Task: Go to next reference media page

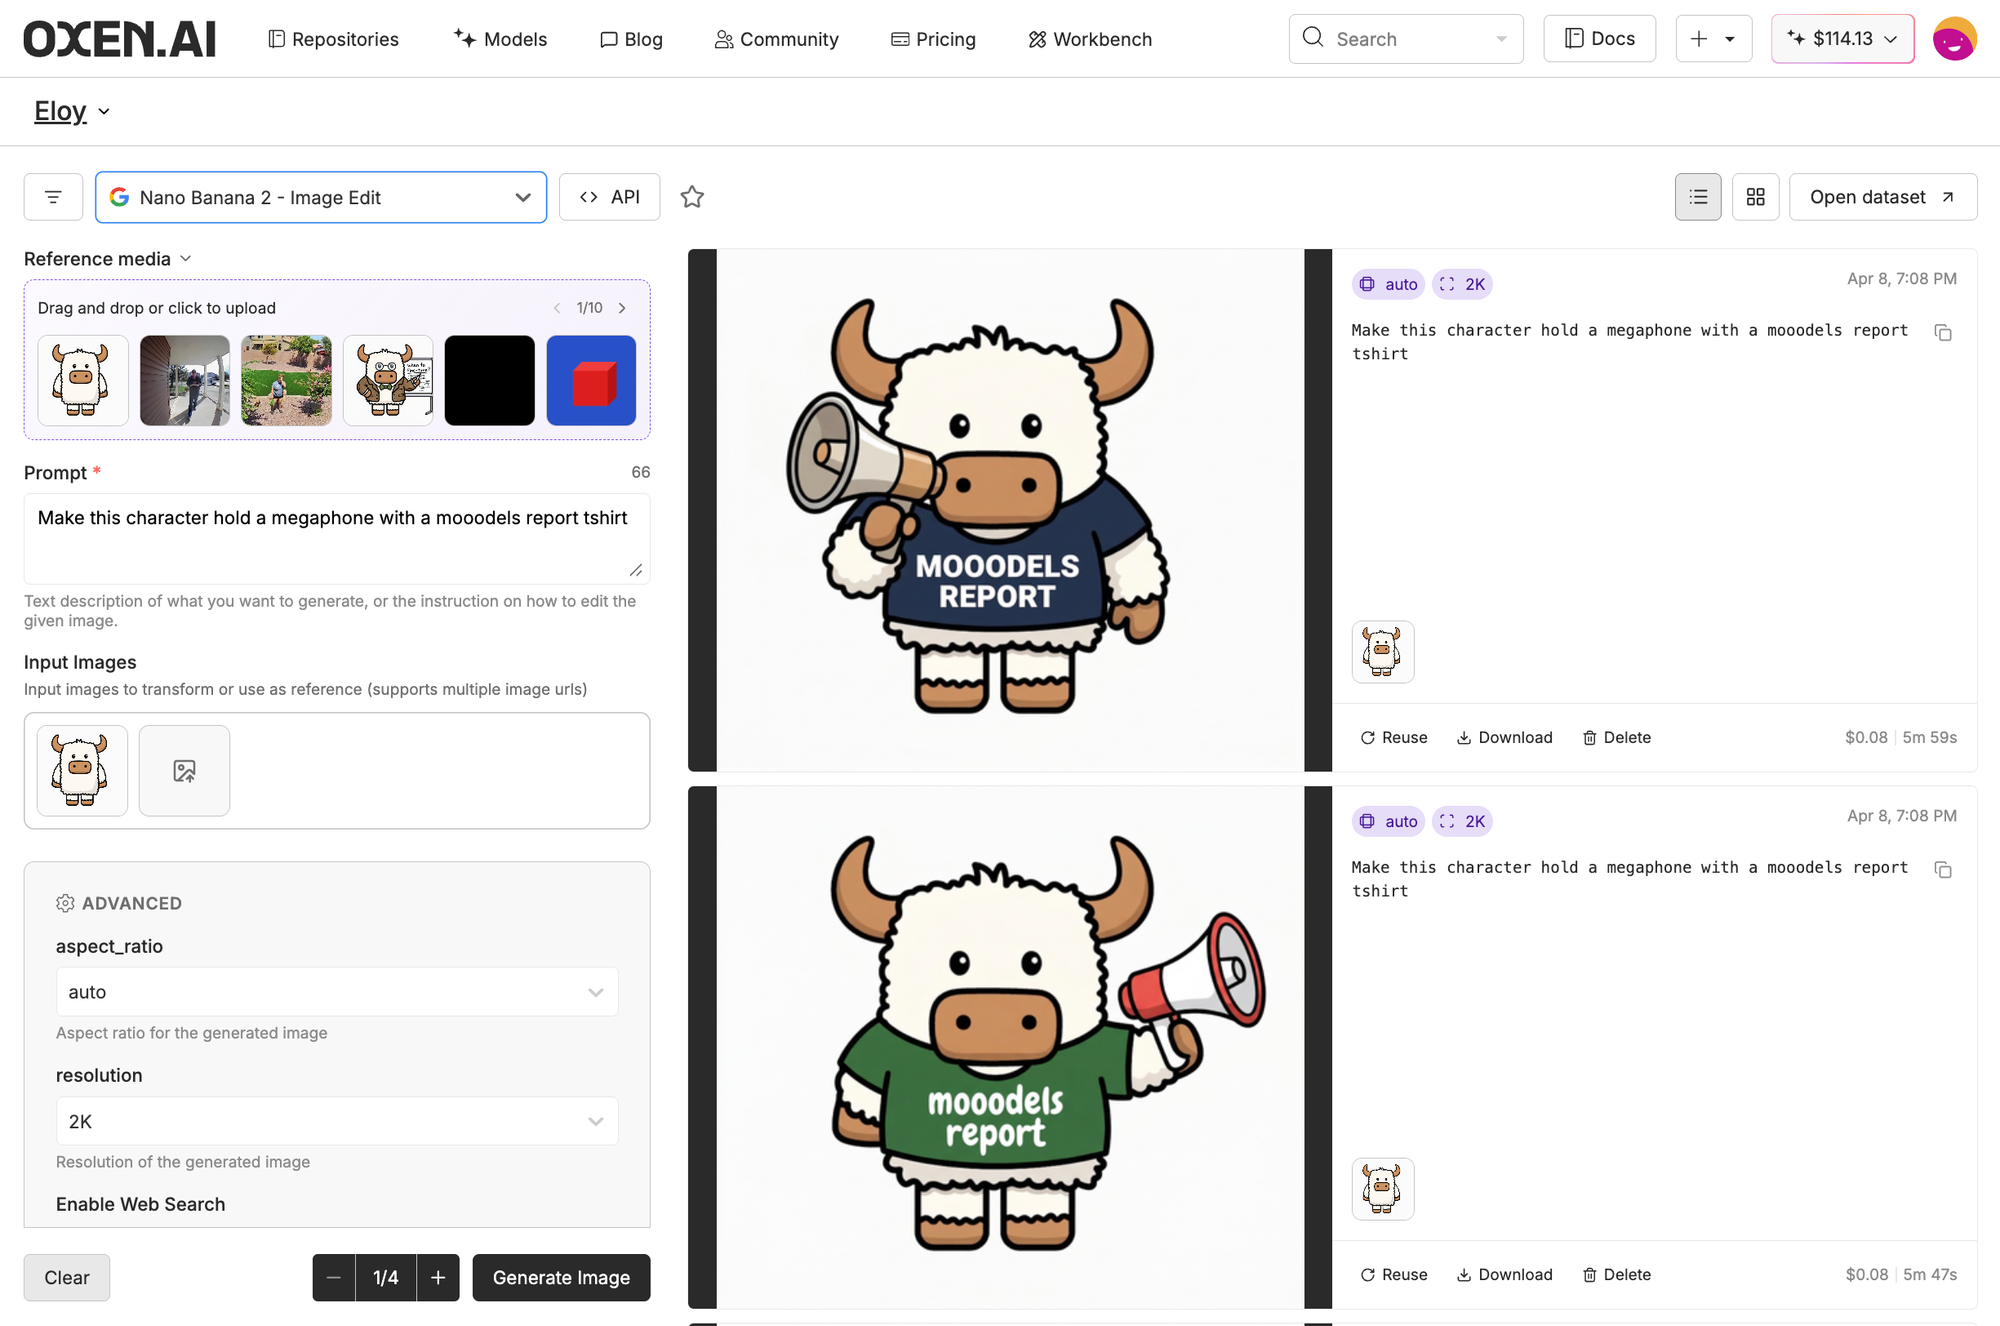Action: 622,308
